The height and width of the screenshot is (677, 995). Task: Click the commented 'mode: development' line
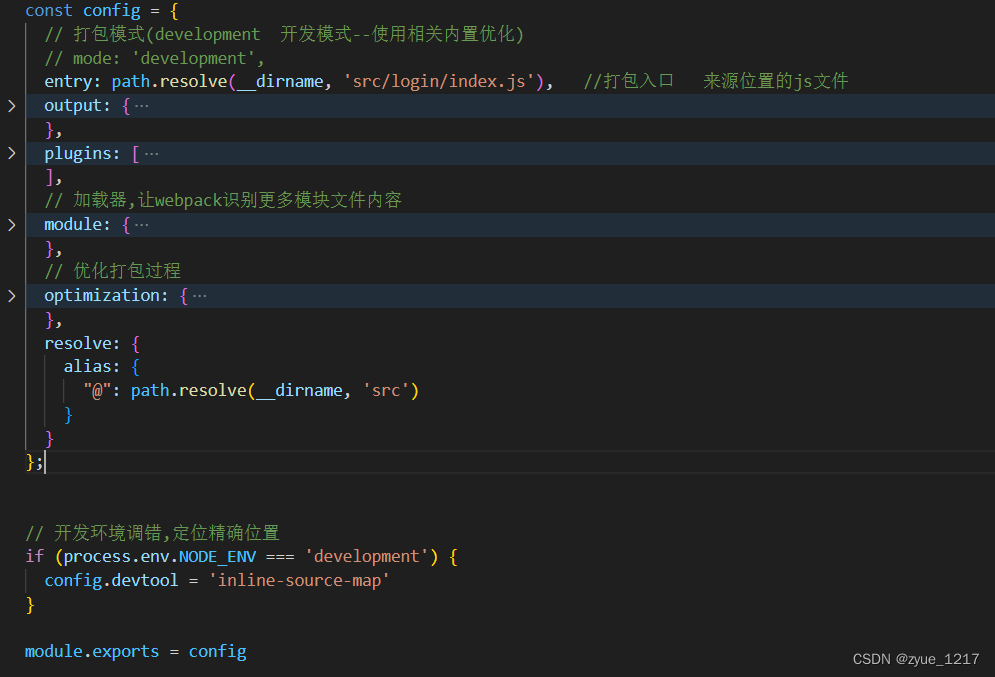click(154, 58)
